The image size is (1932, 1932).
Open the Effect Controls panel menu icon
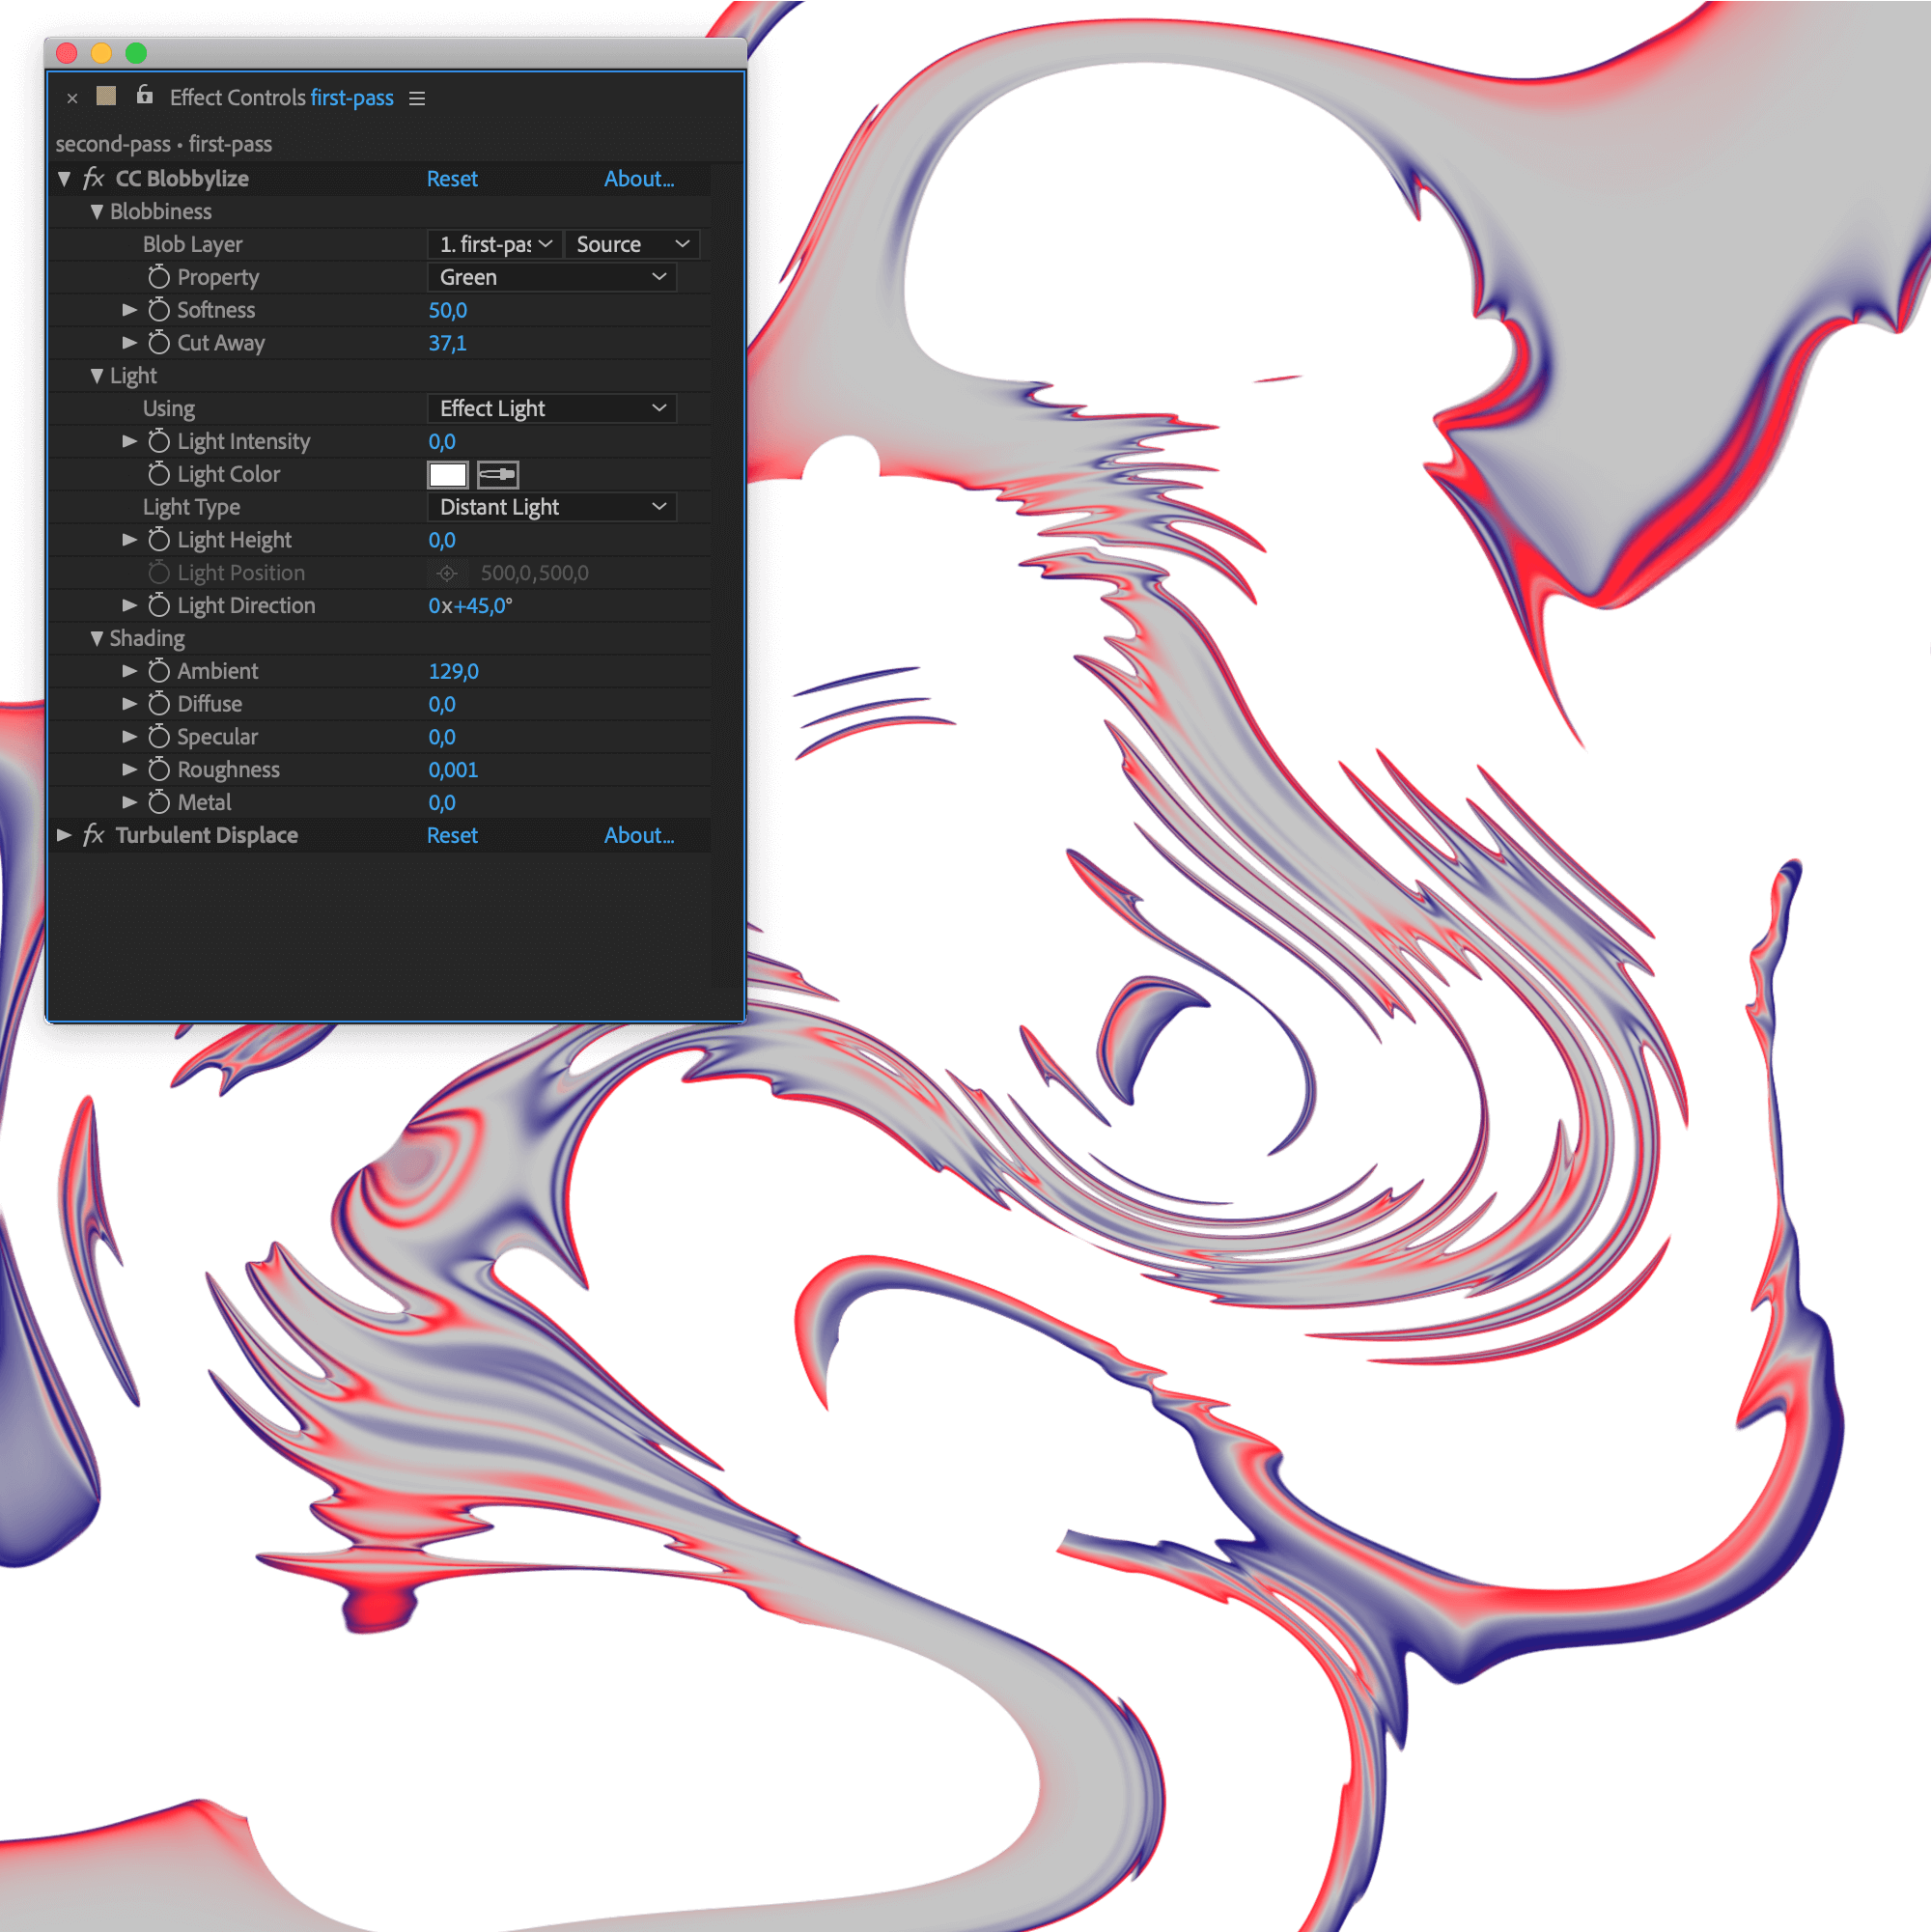(x=417, y=98)
